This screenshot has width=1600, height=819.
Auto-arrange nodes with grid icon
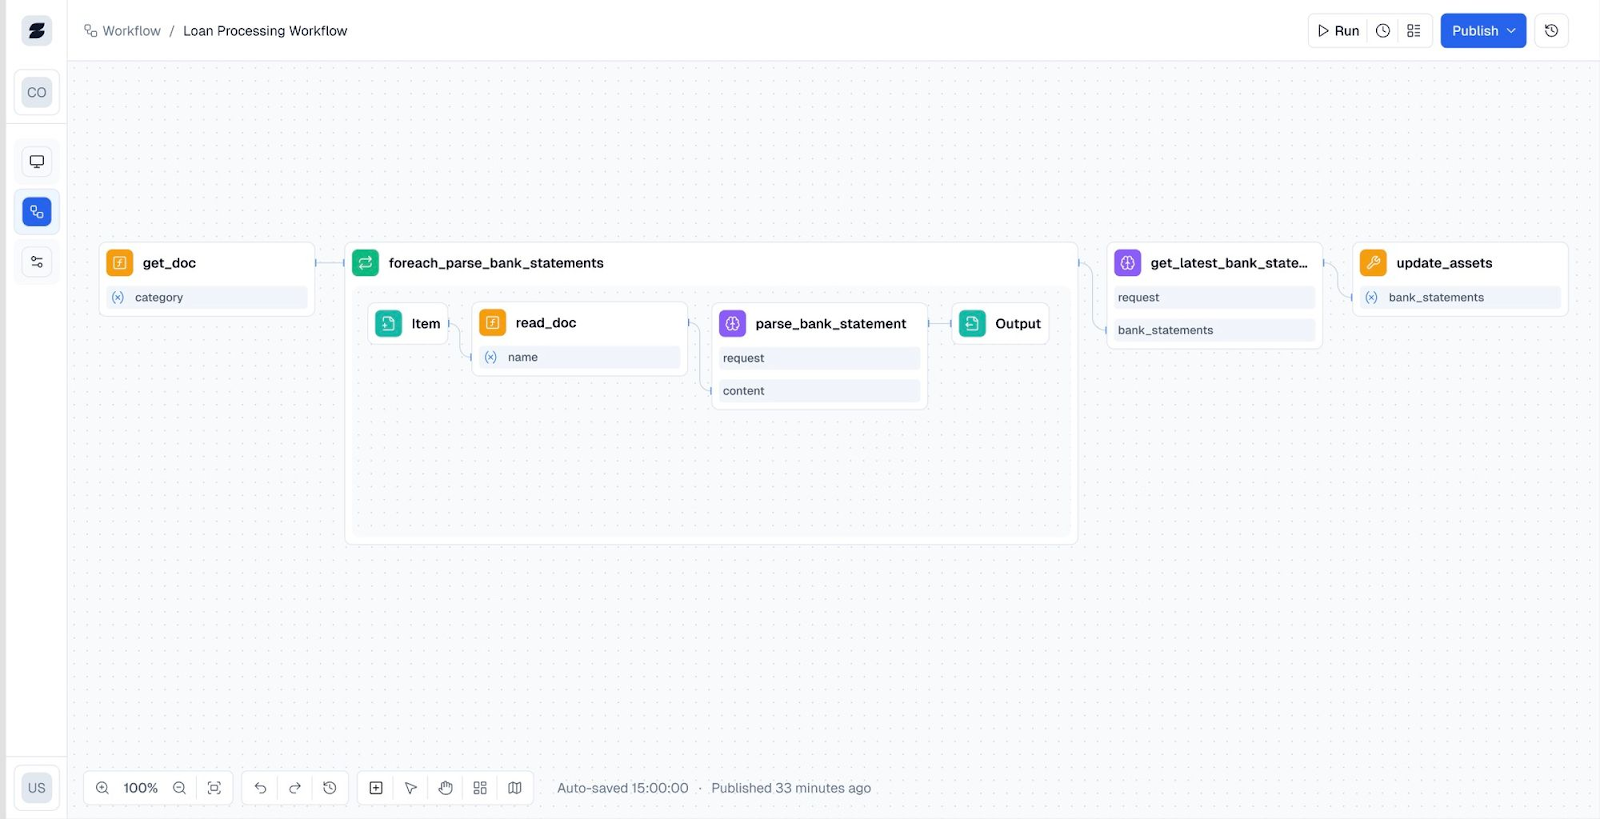(480, 788)
